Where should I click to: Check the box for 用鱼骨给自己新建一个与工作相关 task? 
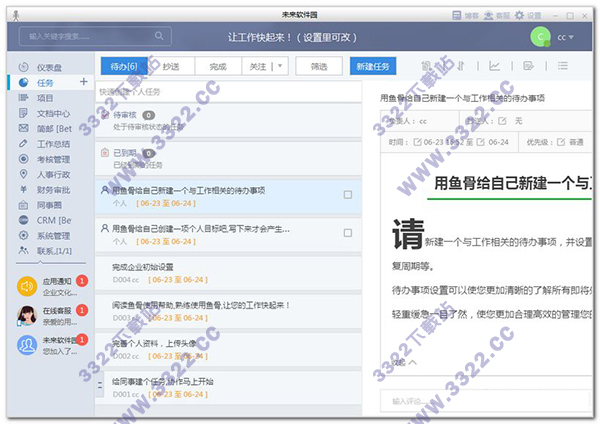click(347, 195)
